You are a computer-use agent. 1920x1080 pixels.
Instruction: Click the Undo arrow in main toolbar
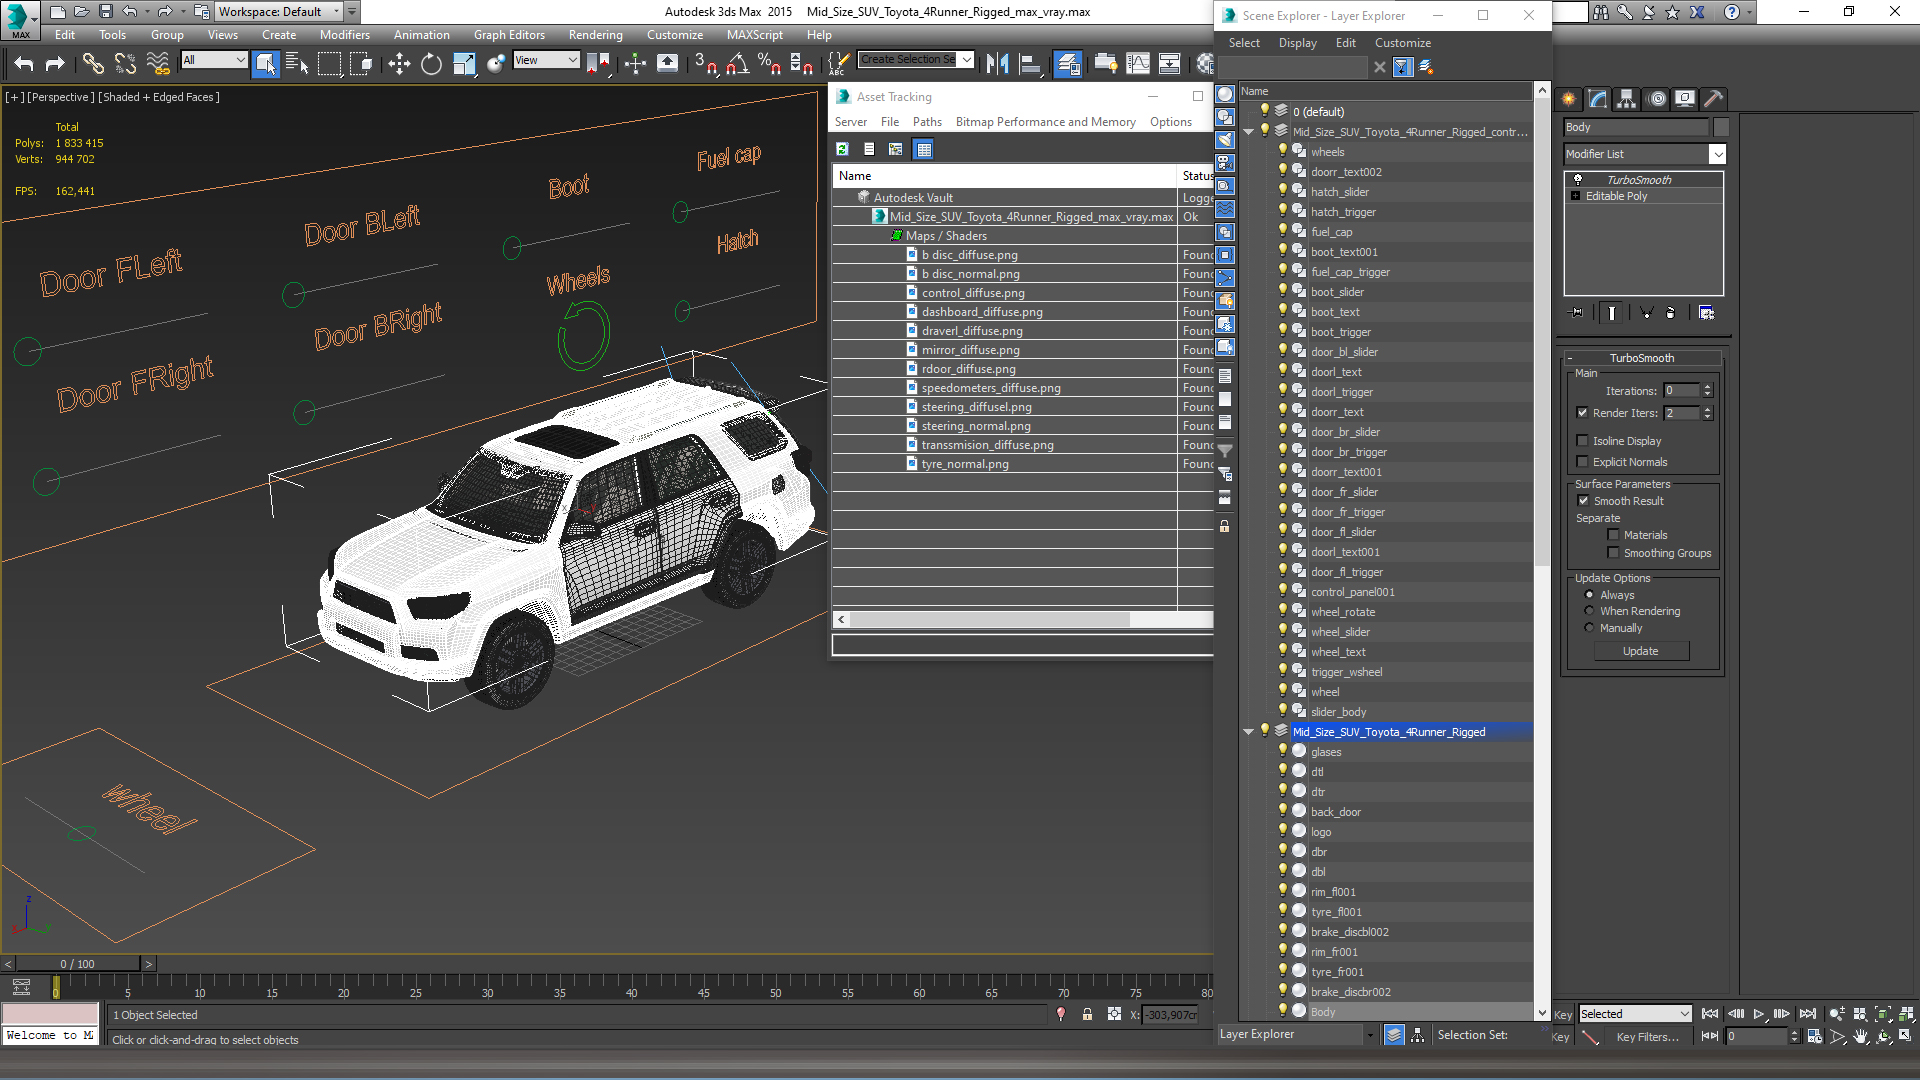(24, 64)
